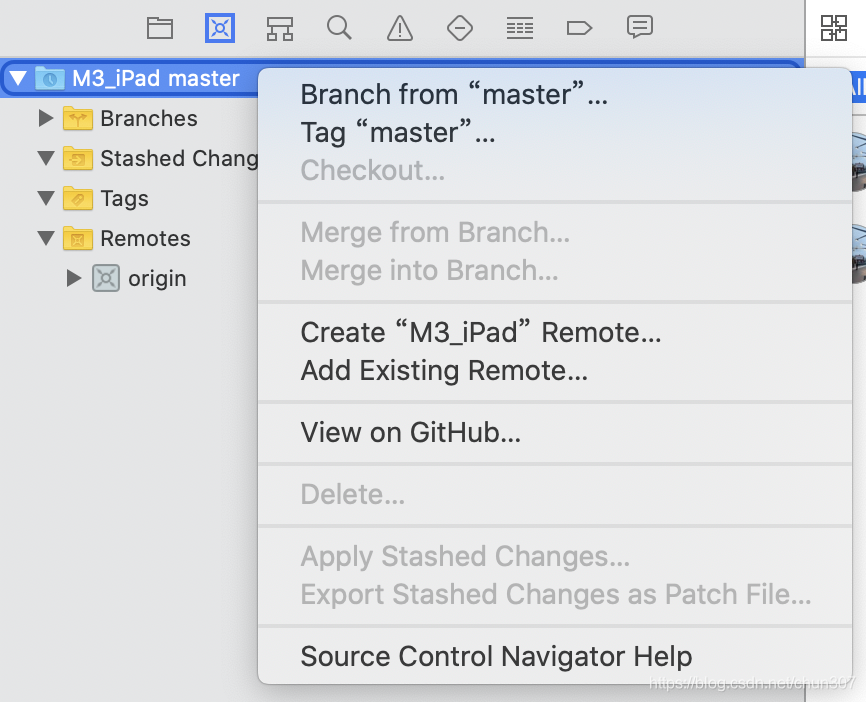Select the Branches row label

coord(149,118)
